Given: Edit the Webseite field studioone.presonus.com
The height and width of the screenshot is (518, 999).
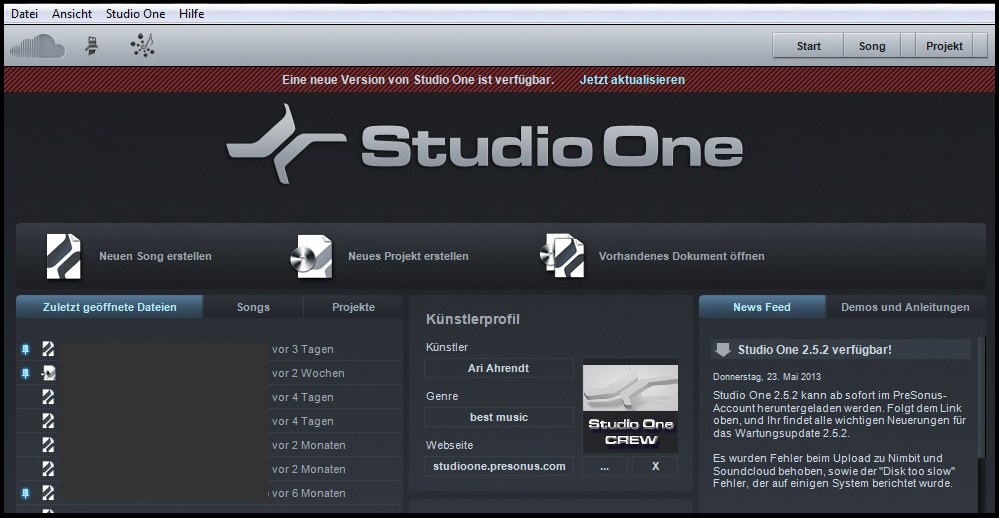Looking at the screenshot, I should pos(499,466).
